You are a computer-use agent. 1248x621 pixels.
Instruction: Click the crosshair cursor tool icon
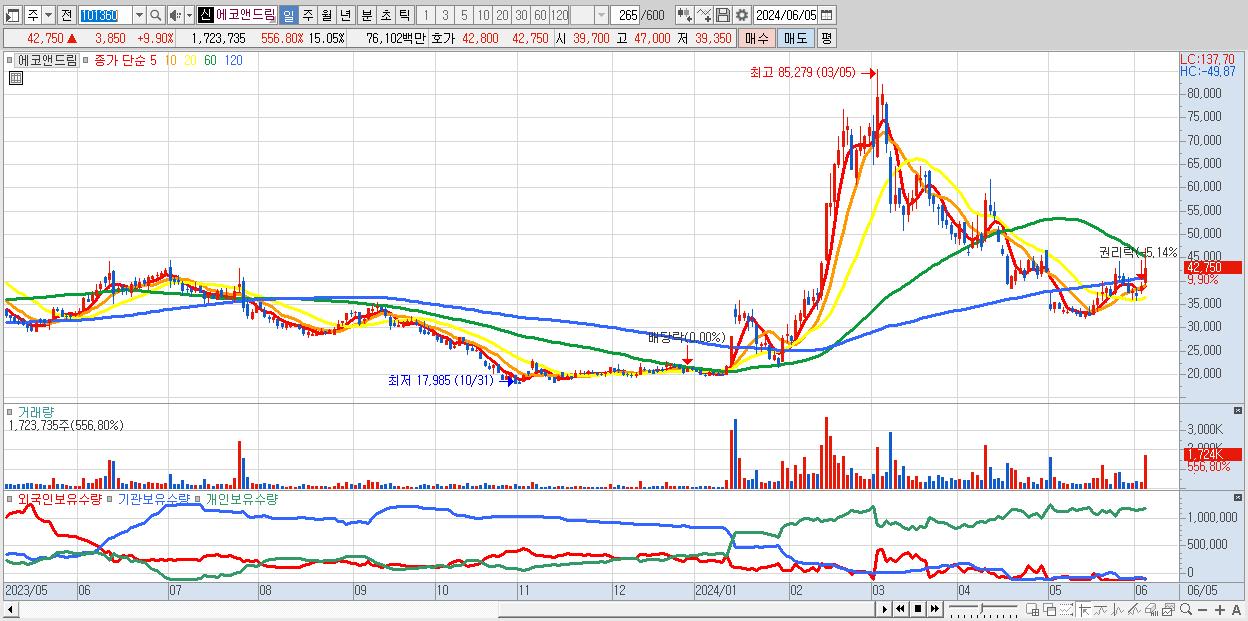pyautogui.click(x=1084, y=610)
